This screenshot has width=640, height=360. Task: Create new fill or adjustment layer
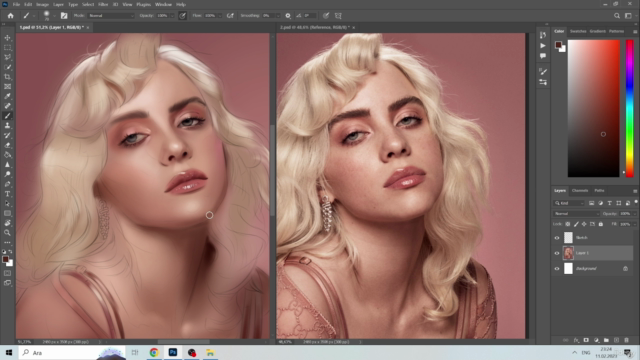596,340
